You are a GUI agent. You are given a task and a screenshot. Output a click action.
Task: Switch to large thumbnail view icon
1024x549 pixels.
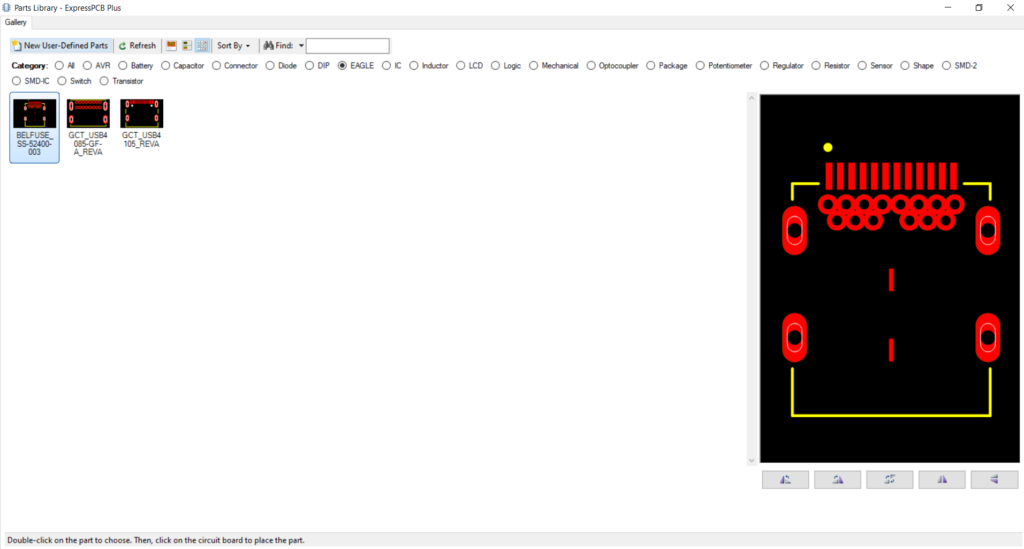pyautogui.click(x=171, y=46)
